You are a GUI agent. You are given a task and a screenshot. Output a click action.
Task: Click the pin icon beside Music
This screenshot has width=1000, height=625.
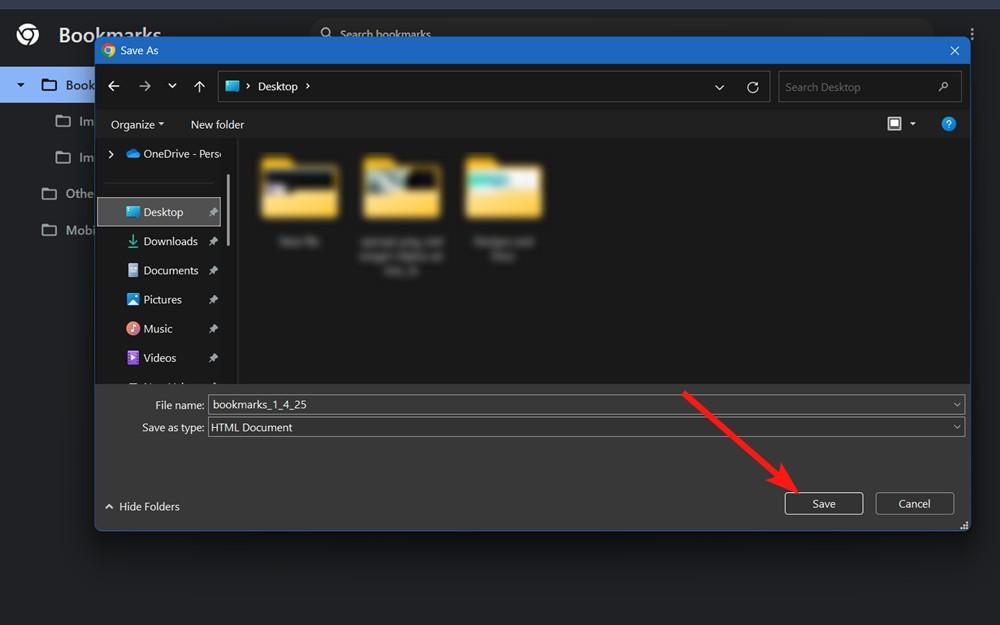[x=213, y=329]
